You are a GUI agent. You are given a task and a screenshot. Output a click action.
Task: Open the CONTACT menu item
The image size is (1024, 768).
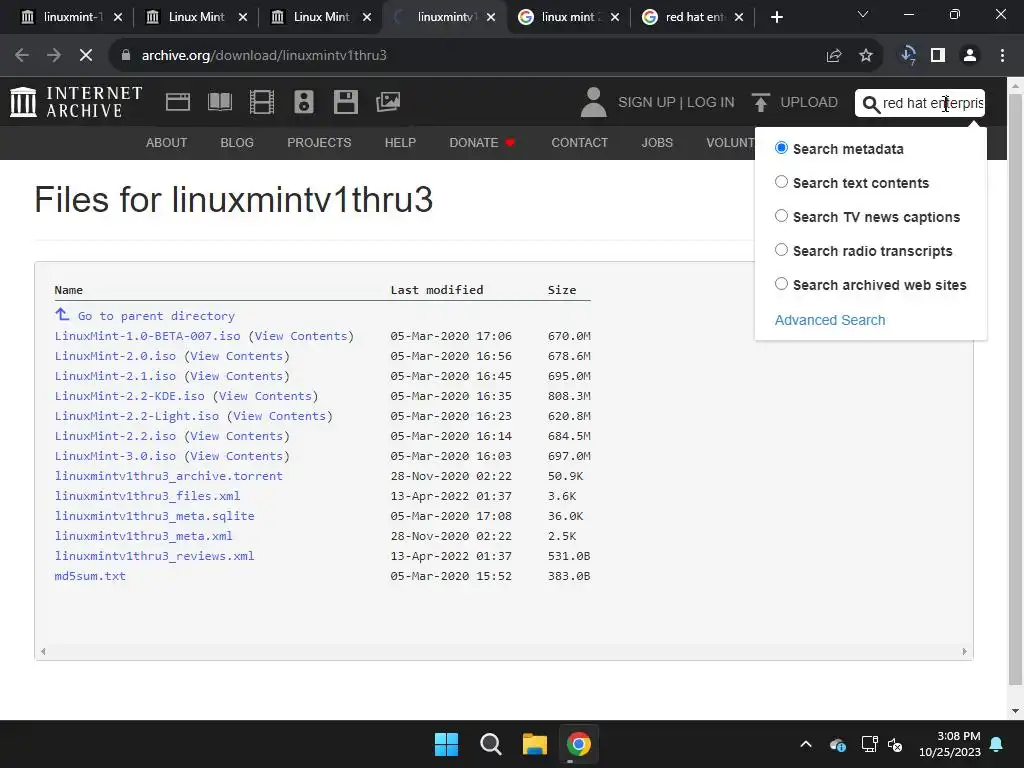579,142
